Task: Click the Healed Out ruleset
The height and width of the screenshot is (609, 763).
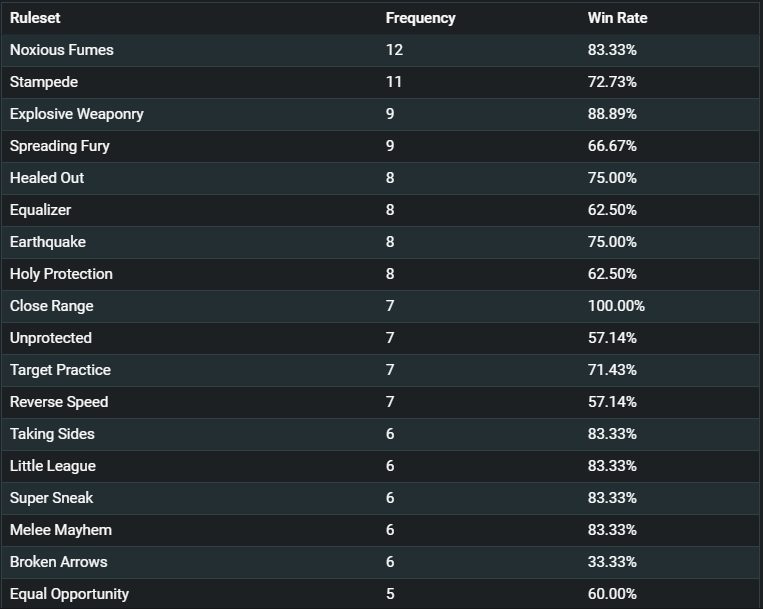Action: pyautogui.click(x=47, y=178)
